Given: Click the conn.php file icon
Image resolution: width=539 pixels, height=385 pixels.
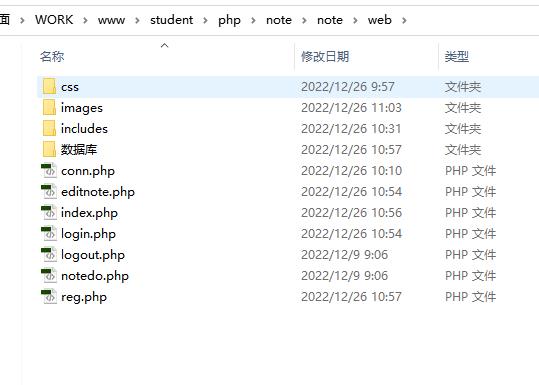Looking at the screenshot, I should point(49,170).
